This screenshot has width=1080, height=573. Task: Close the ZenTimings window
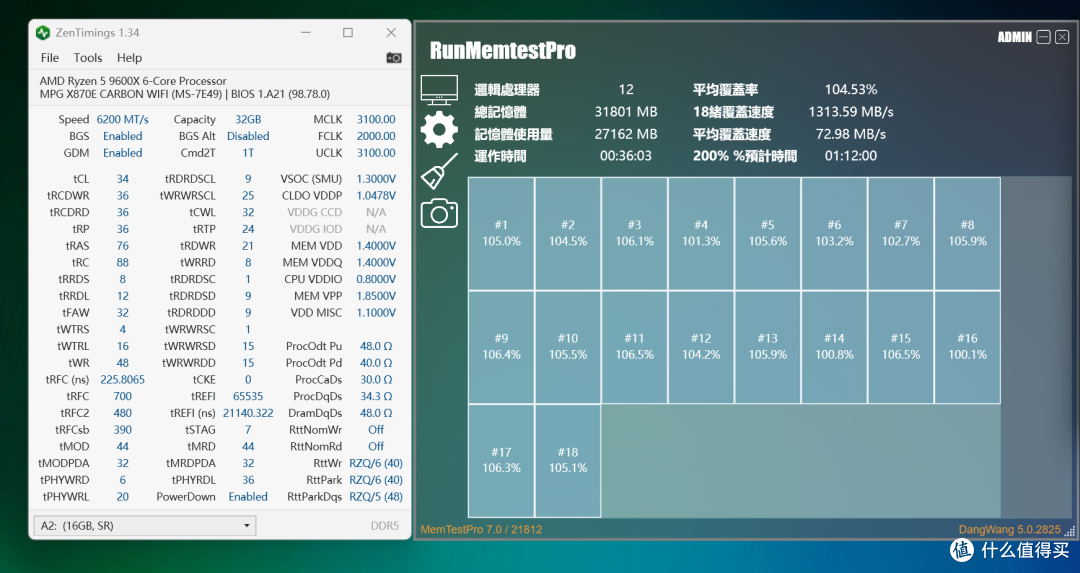pyautogui.click(x=391, y=32)
